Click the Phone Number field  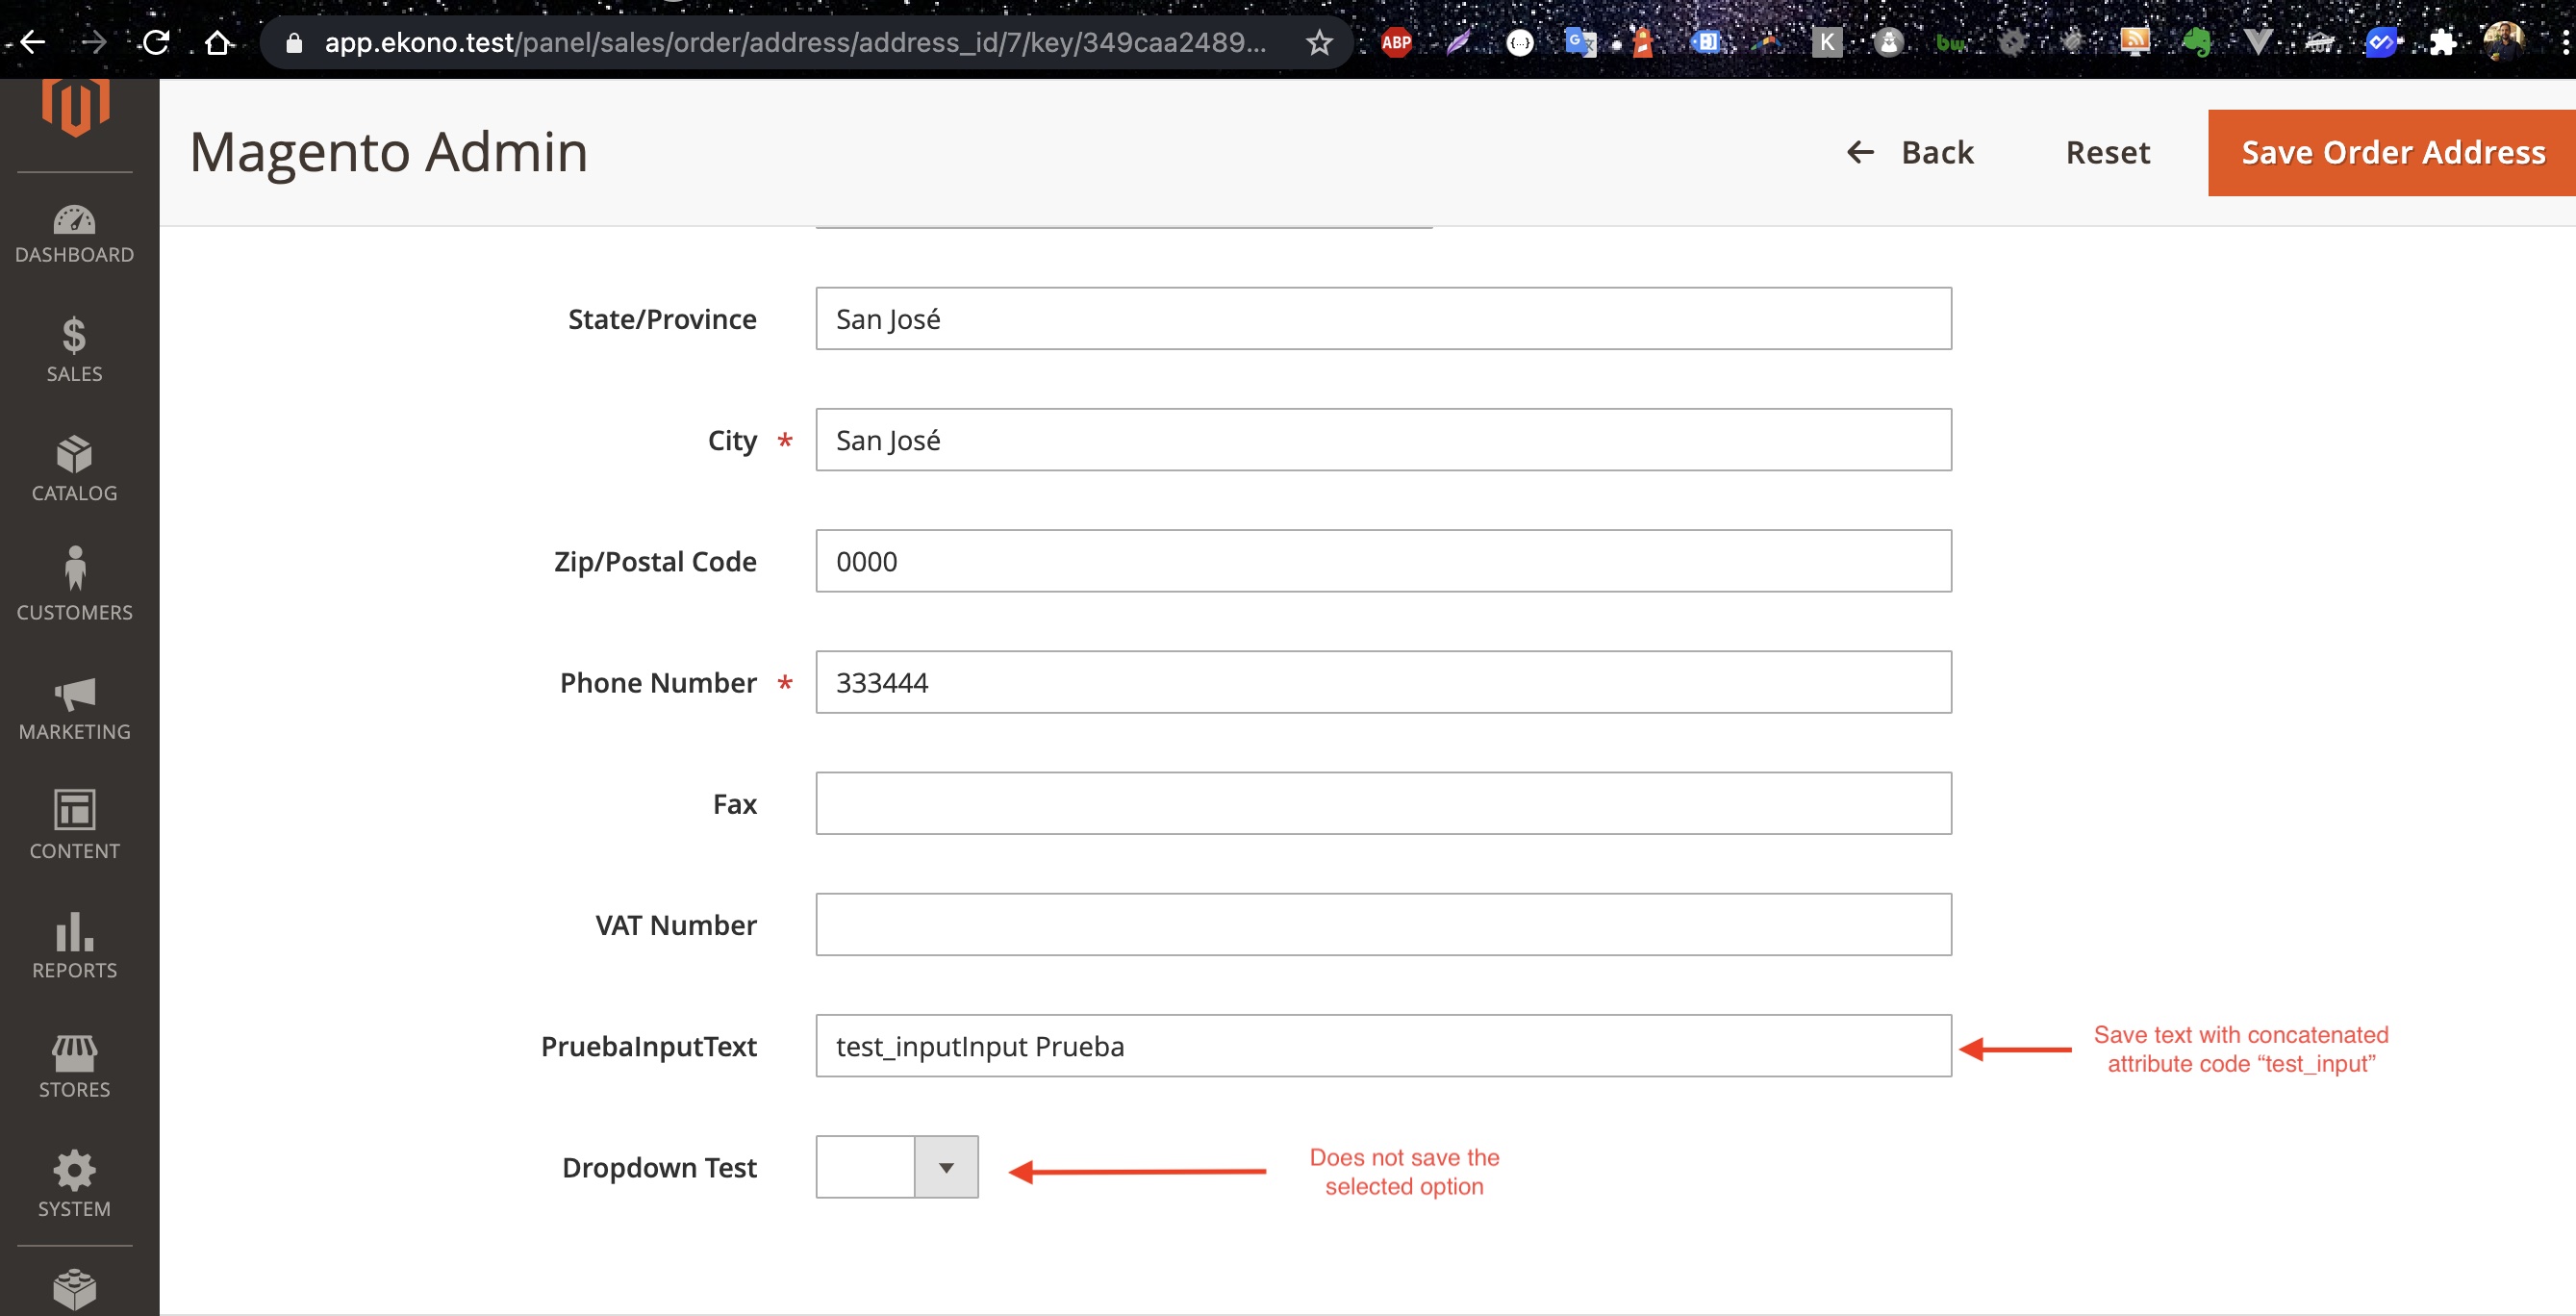click(1382, 682)
